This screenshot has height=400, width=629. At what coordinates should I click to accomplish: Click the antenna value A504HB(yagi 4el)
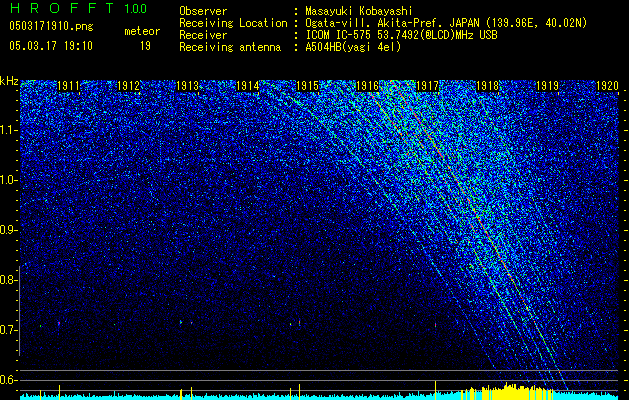point(353,47)
